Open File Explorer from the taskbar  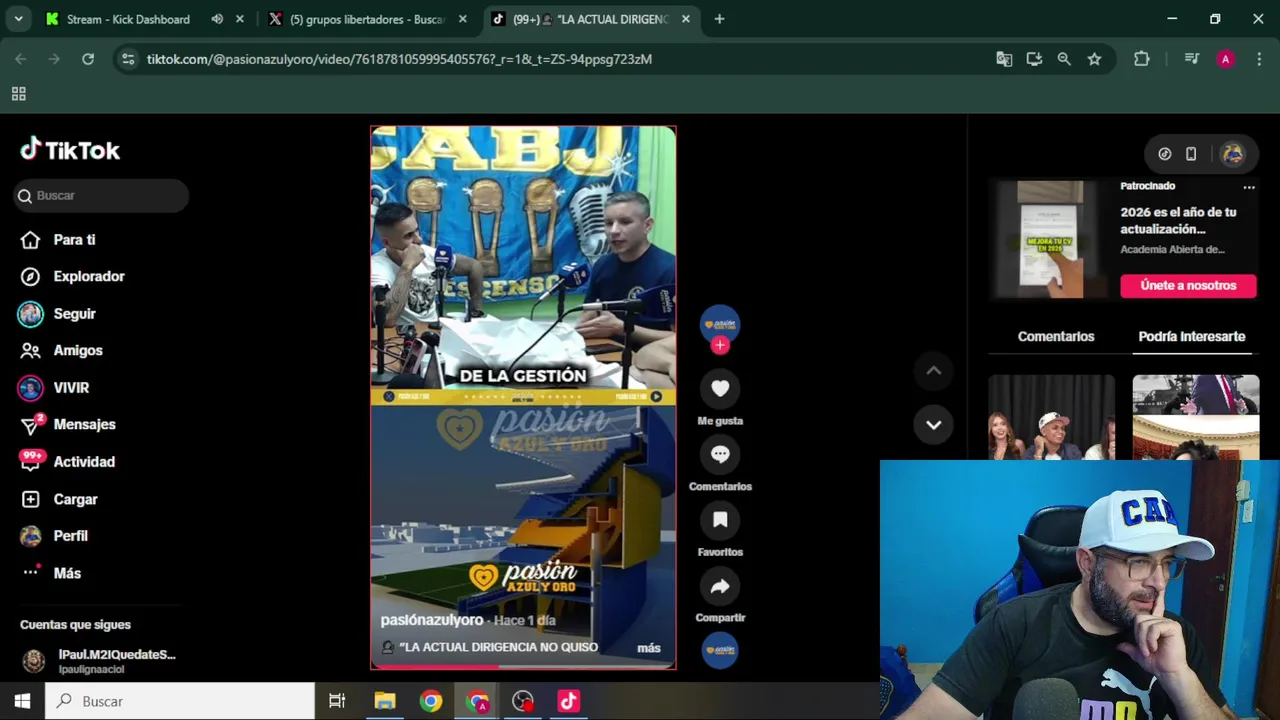[385, 701]
